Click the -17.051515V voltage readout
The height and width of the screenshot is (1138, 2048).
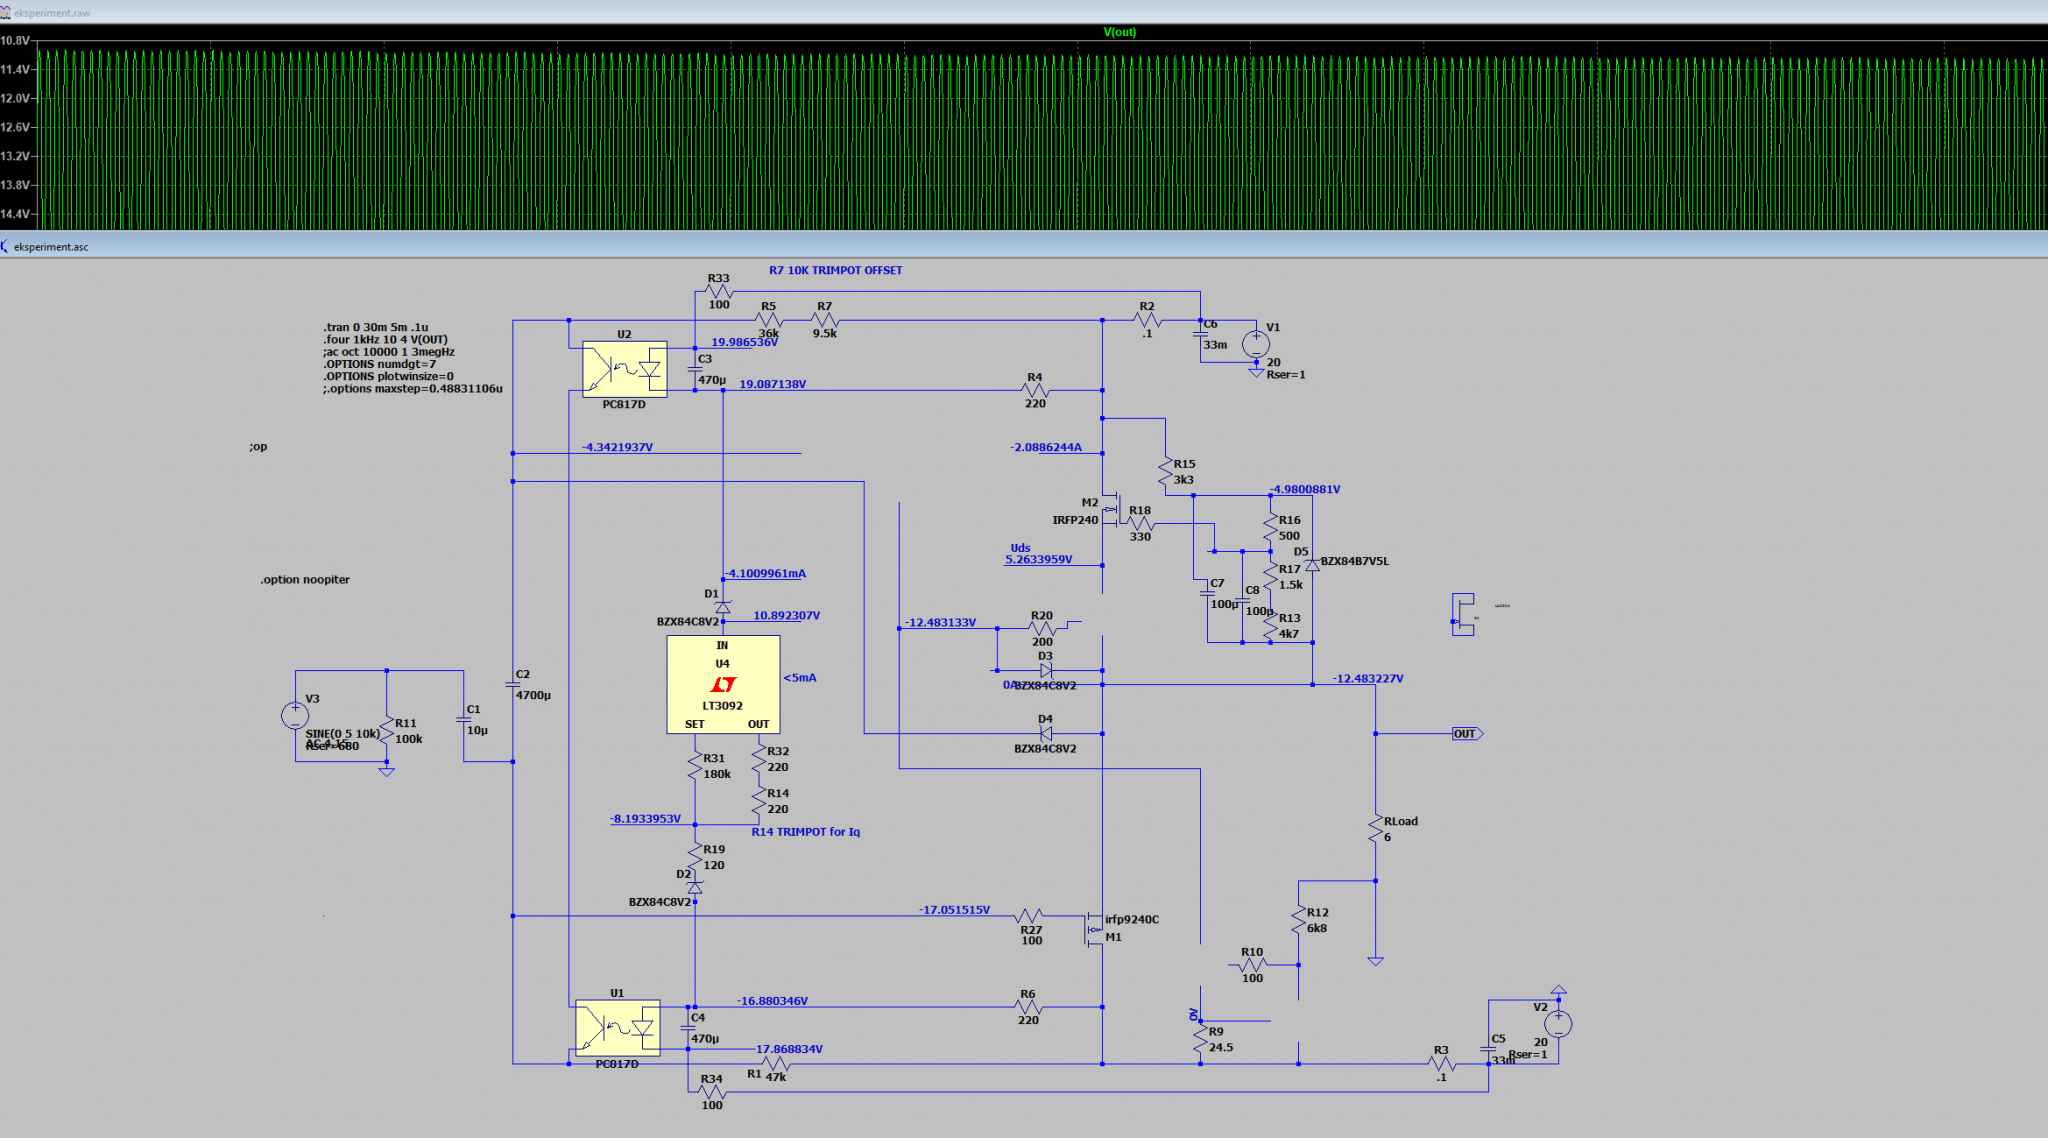[954, 910]
